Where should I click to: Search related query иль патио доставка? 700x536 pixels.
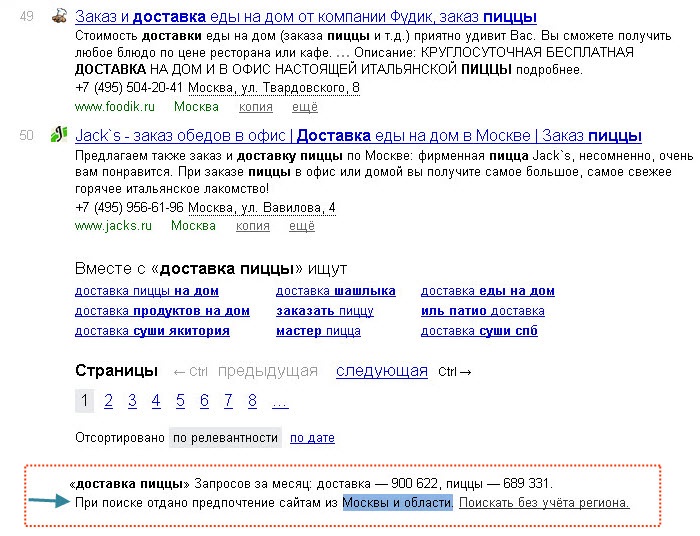coord(483,311)
